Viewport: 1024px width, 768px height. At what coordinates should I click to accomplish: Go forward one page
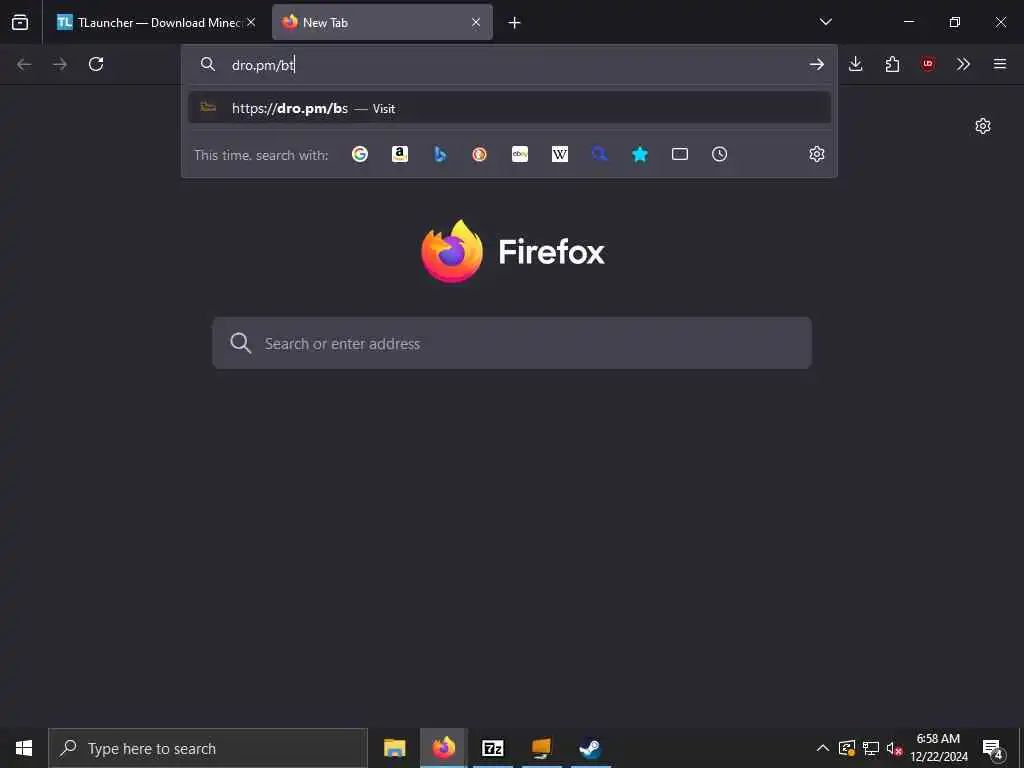[60, 64]
